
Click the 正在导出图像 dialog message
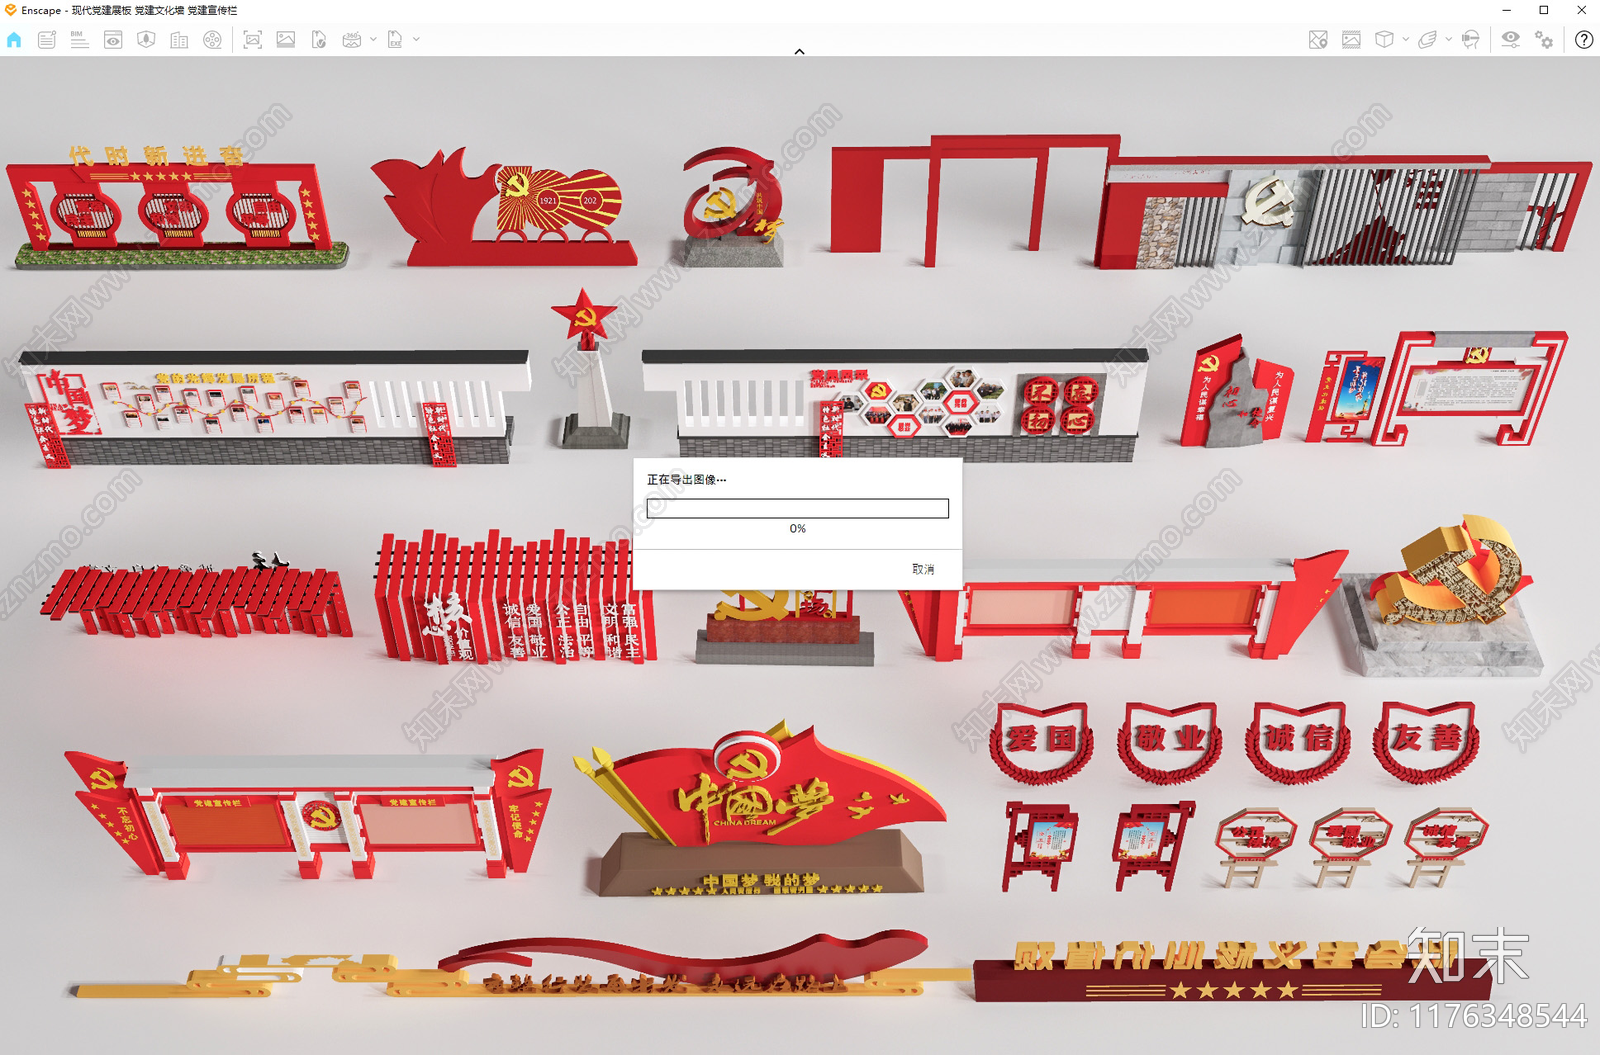[686, 480]
